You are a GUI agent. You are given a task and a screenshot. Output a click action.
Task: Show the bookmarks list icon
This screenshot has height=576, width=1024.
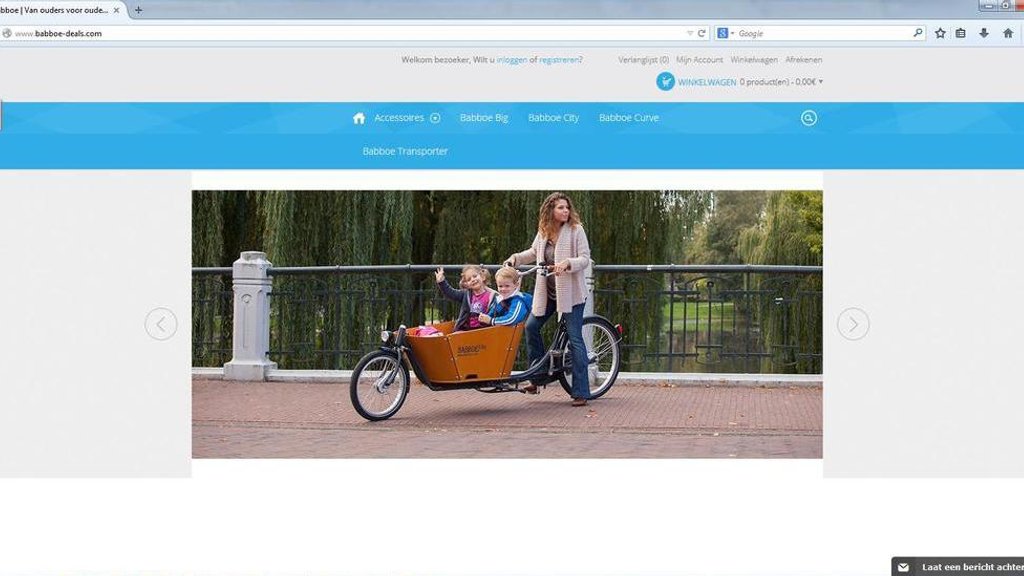point(961,33)
